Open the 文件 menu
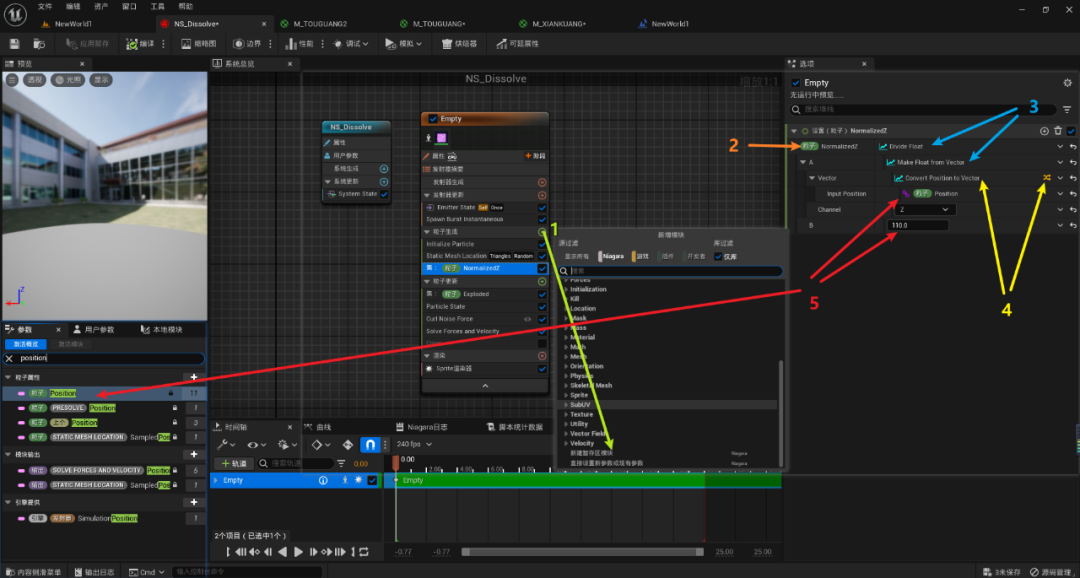The height and width of the screenshot is (578, 1080). click(45, 6)
